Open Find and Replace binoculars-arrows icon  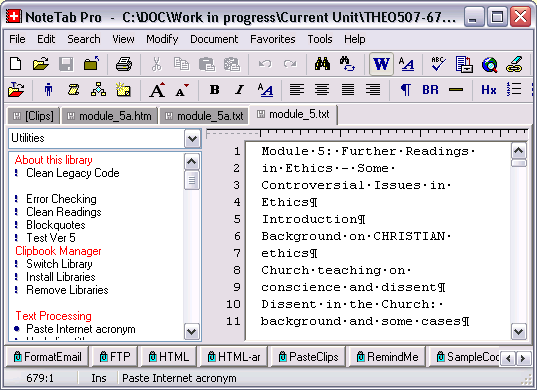(x=347, y=64)
